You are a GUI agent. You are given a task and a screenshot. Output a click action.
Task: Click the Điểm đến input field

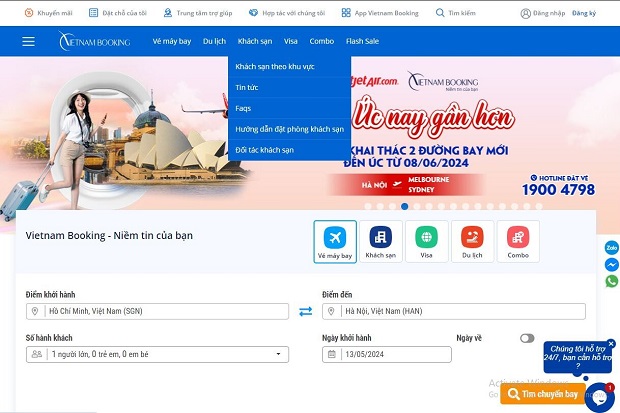point(454,311)
